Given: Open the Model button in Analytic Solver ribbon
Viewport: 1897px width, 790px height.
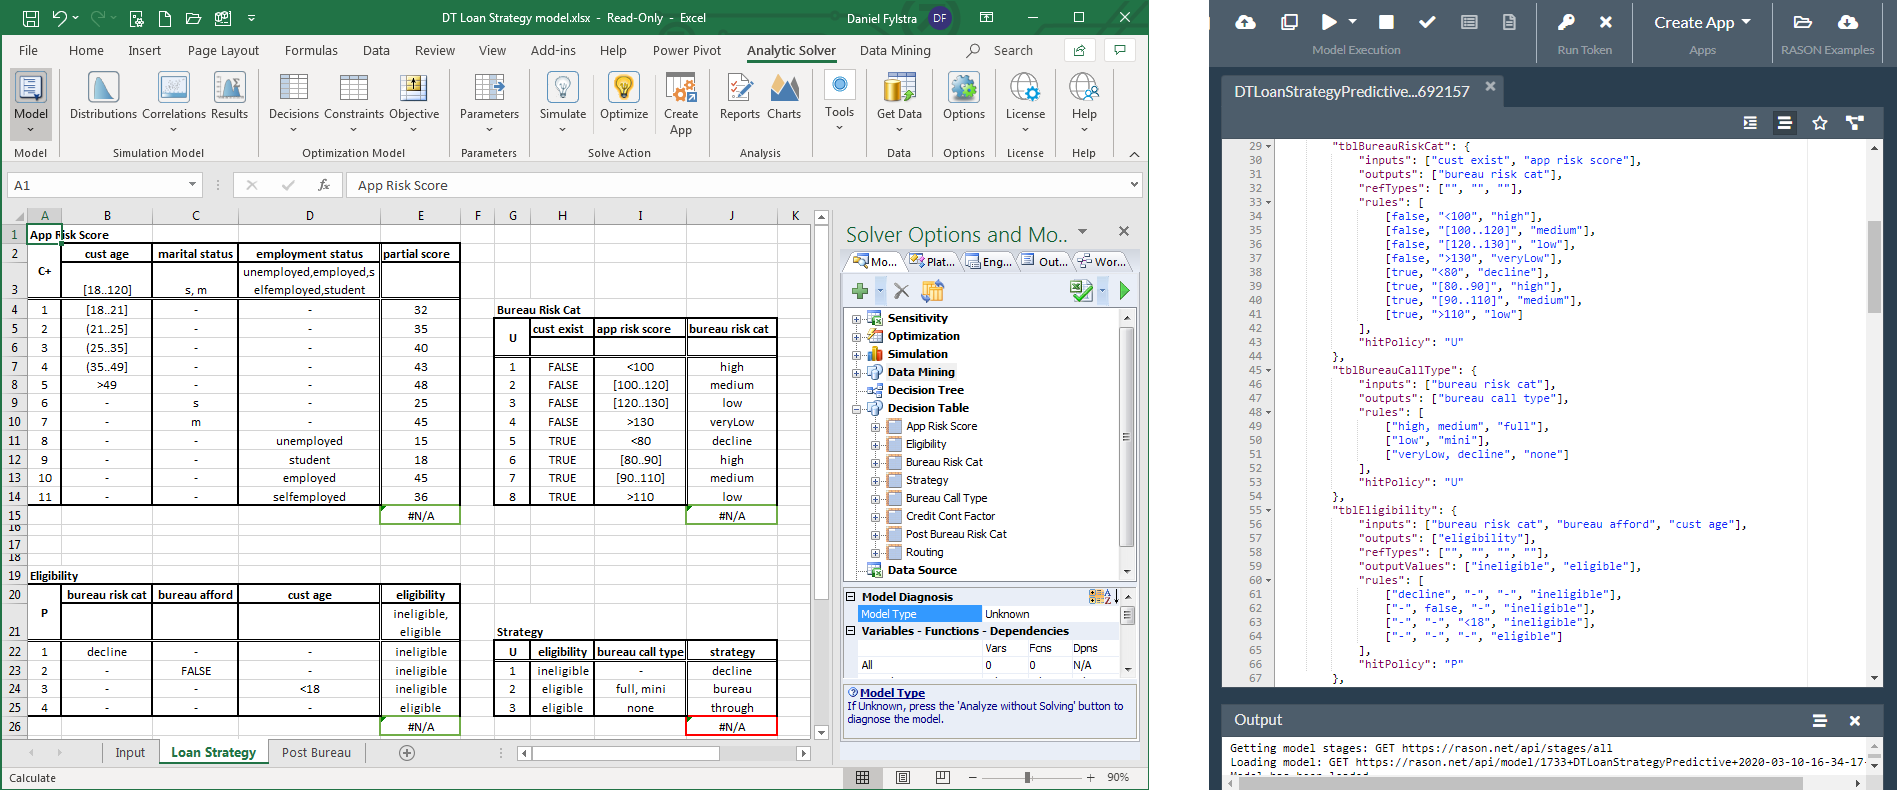Looking at the screenshot, I should coord(31,104).
